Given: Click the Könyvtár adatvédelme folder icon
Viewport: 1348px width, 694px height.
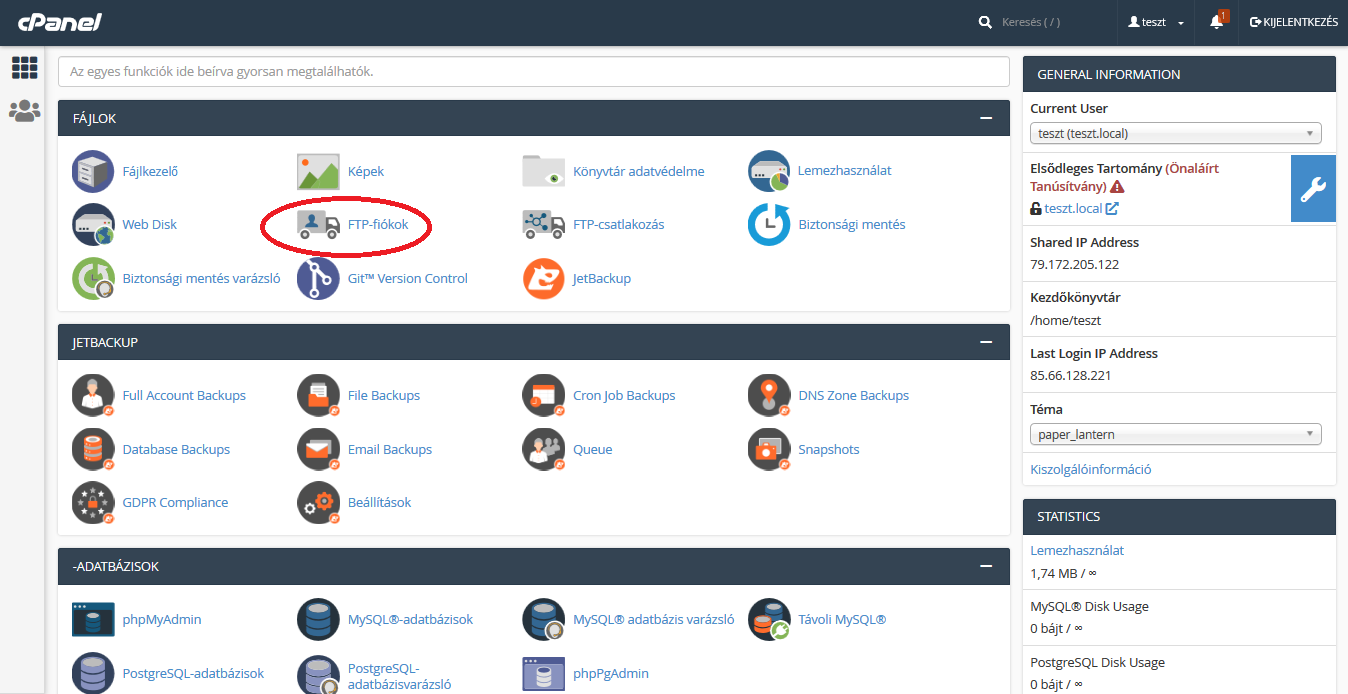Looking at the screenshot, I should click(544, 171).
